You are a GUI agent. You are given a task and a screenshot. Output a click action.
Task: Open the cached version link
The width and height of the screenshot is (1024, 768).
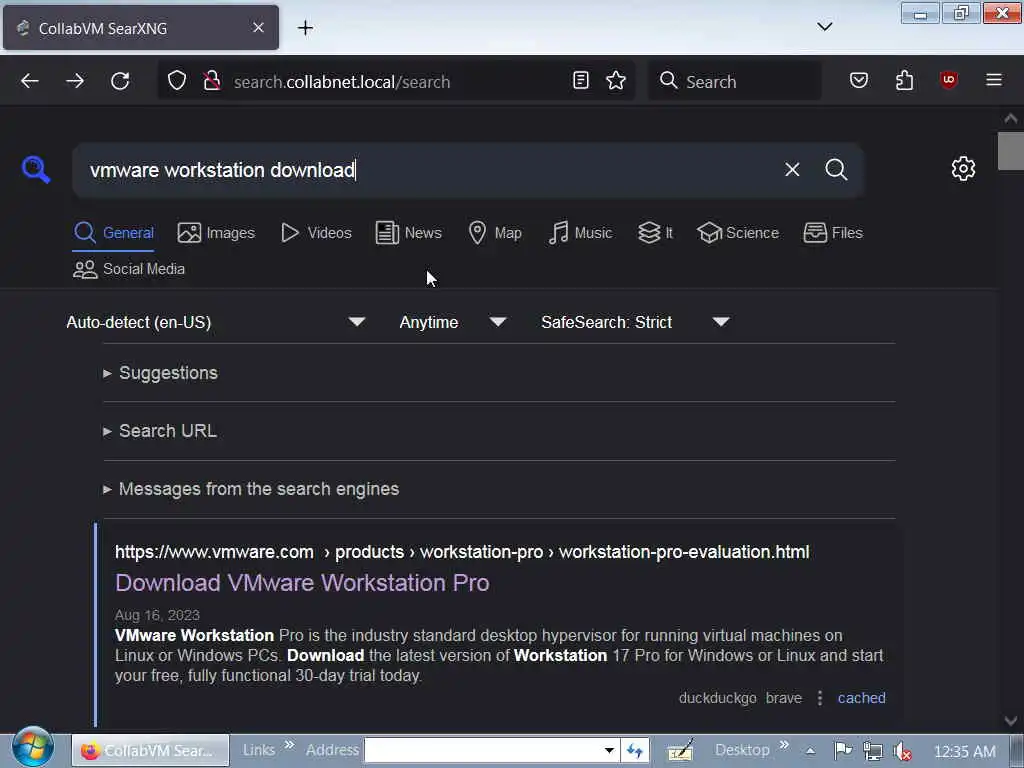coord(861,698)
